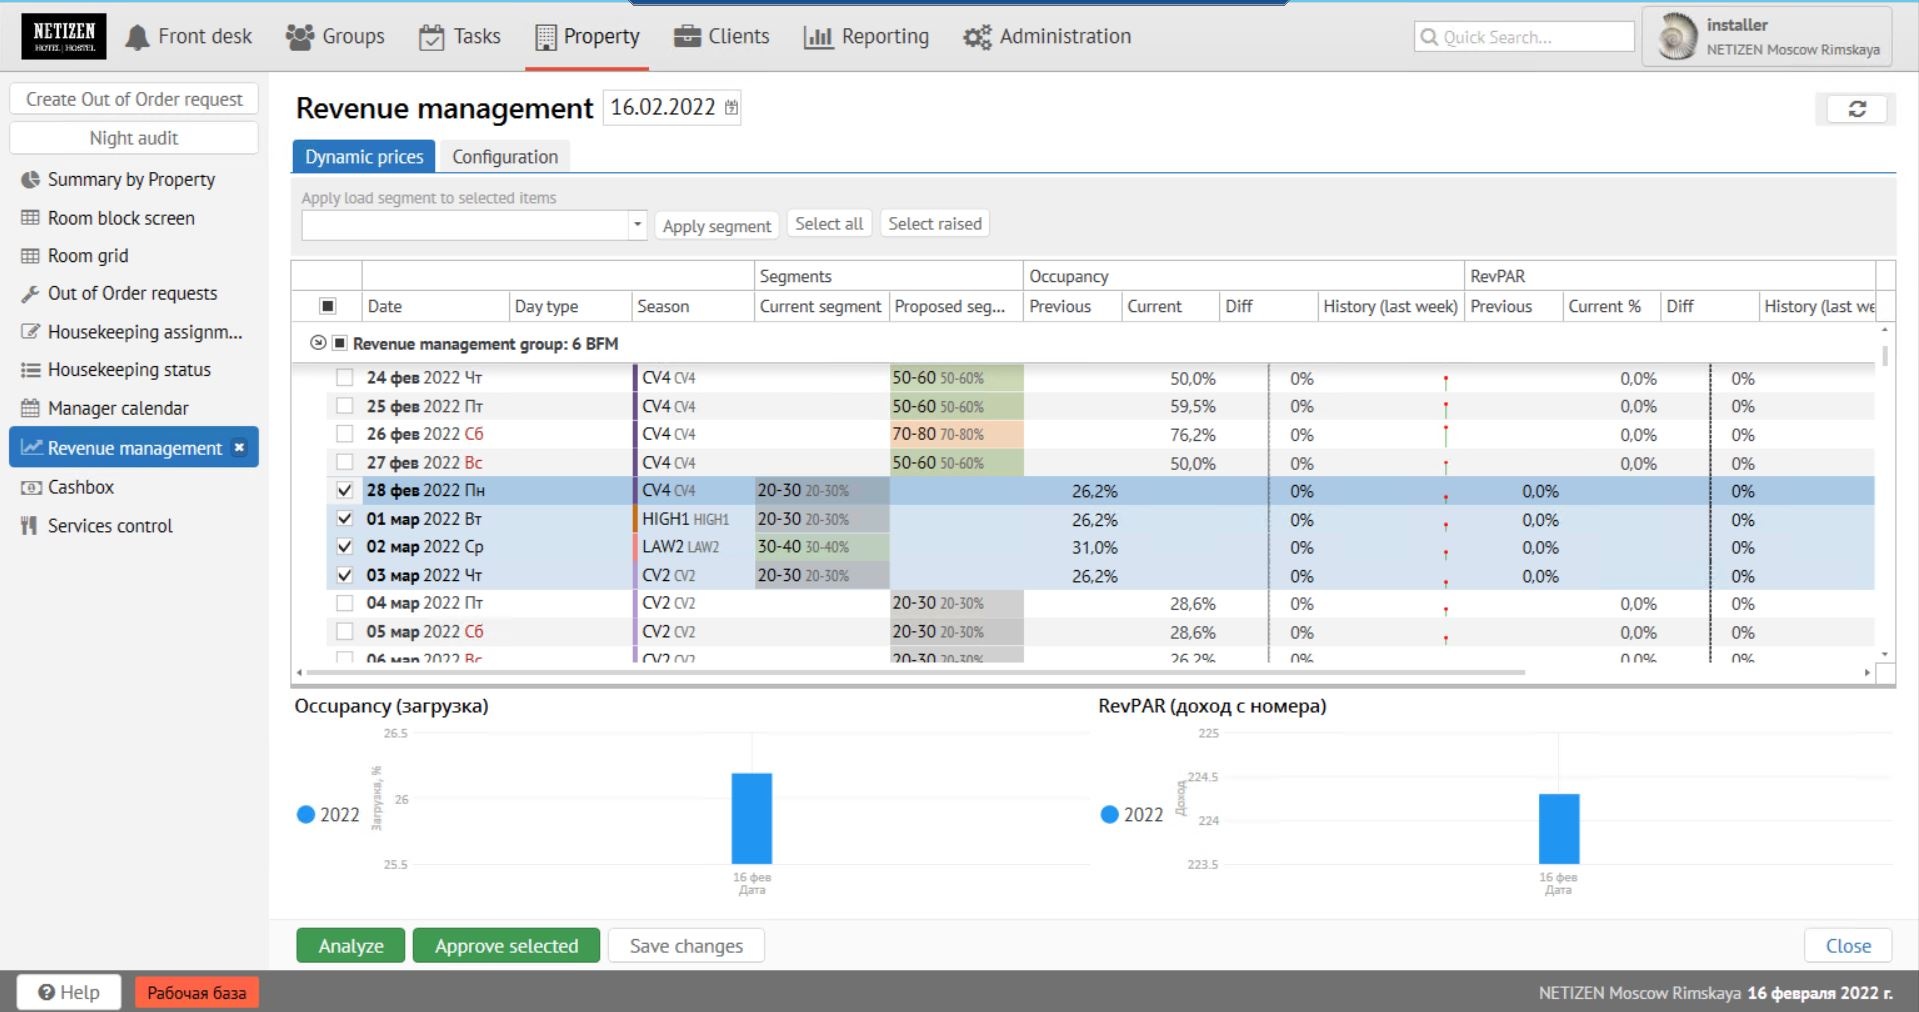Open the load segment dropdown

coord(637,225)
